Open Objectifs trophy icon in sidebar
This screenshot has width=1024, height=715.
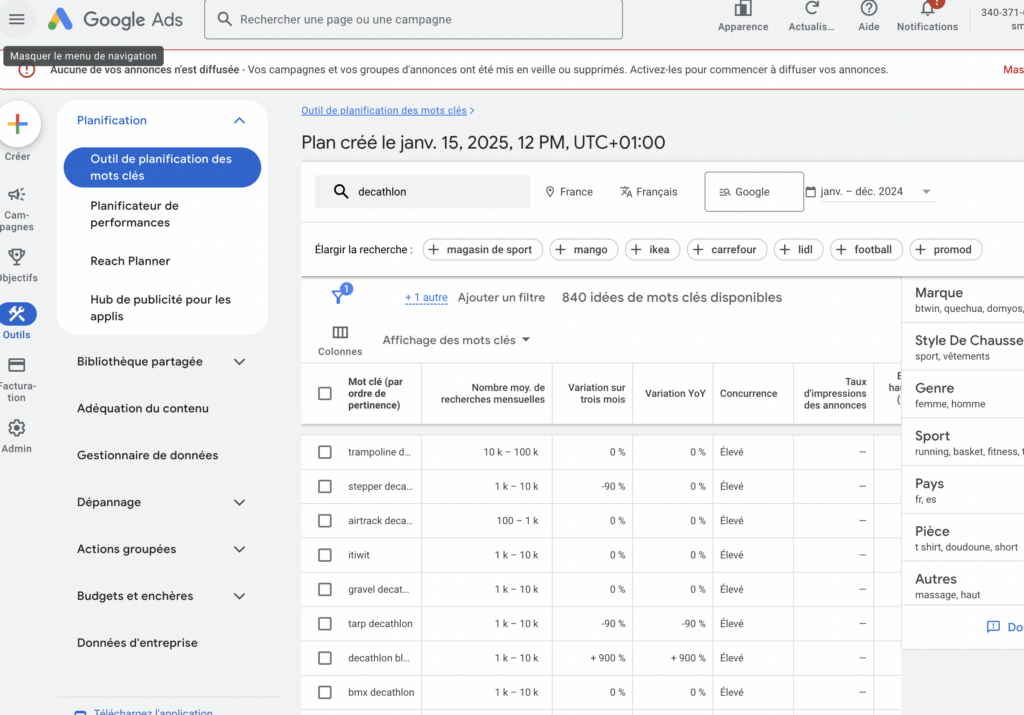point(16,257)
